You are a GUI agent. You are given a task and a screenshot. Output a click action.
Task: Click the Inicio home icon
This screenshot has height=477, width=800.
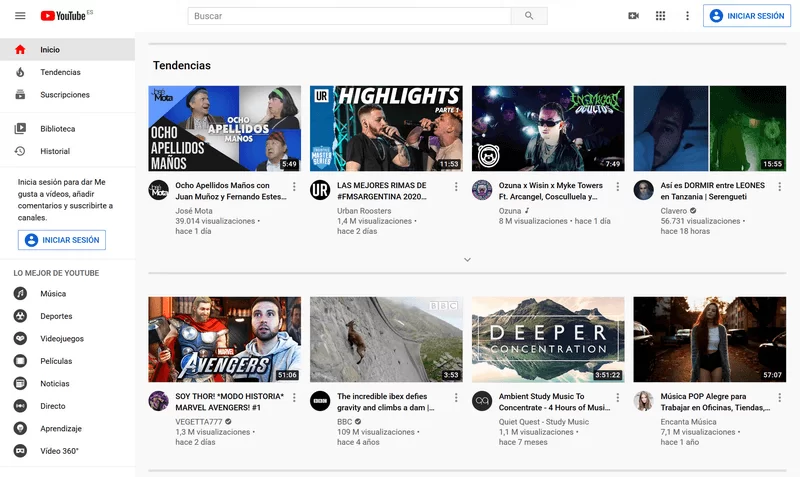click(x=20, y=49)
